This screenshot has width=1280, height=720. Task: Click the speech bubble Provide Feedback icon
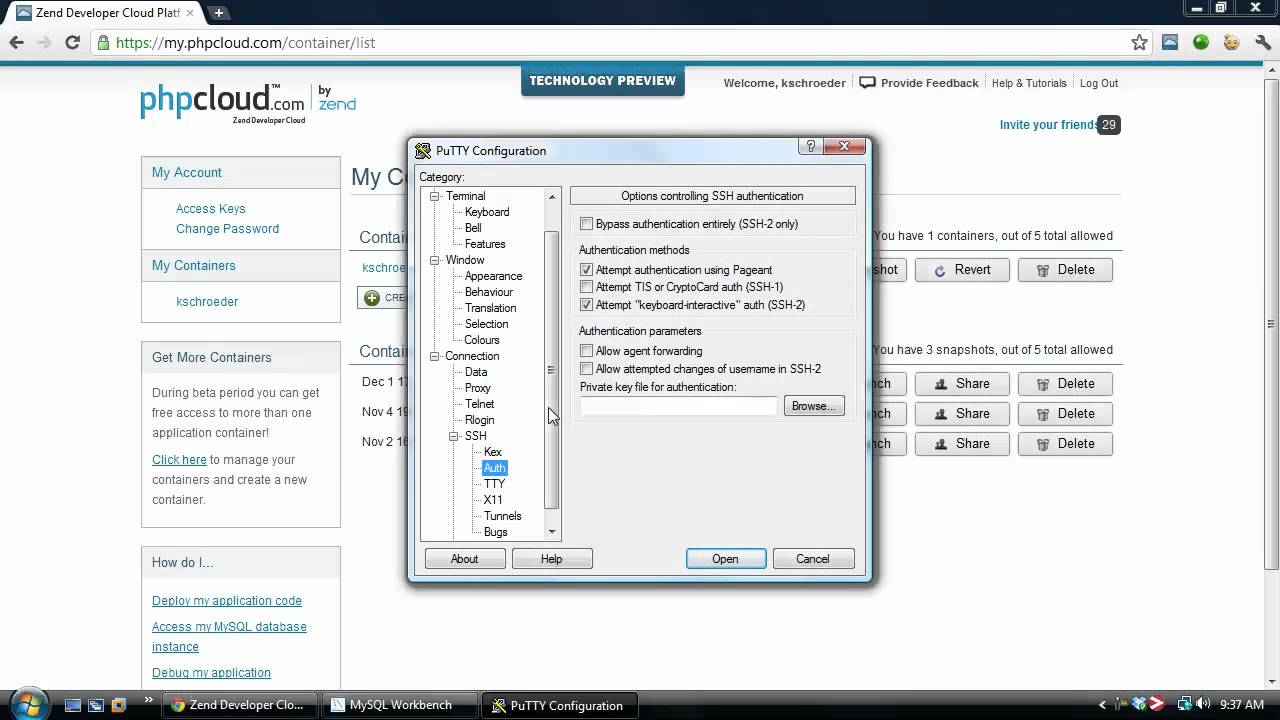pos(868,83)
